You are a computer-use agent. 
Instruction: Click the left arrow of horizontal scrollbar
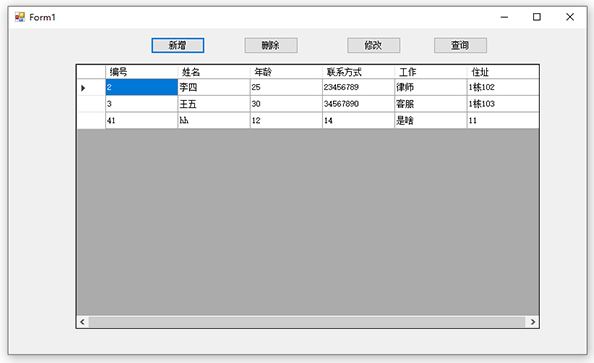82,322
